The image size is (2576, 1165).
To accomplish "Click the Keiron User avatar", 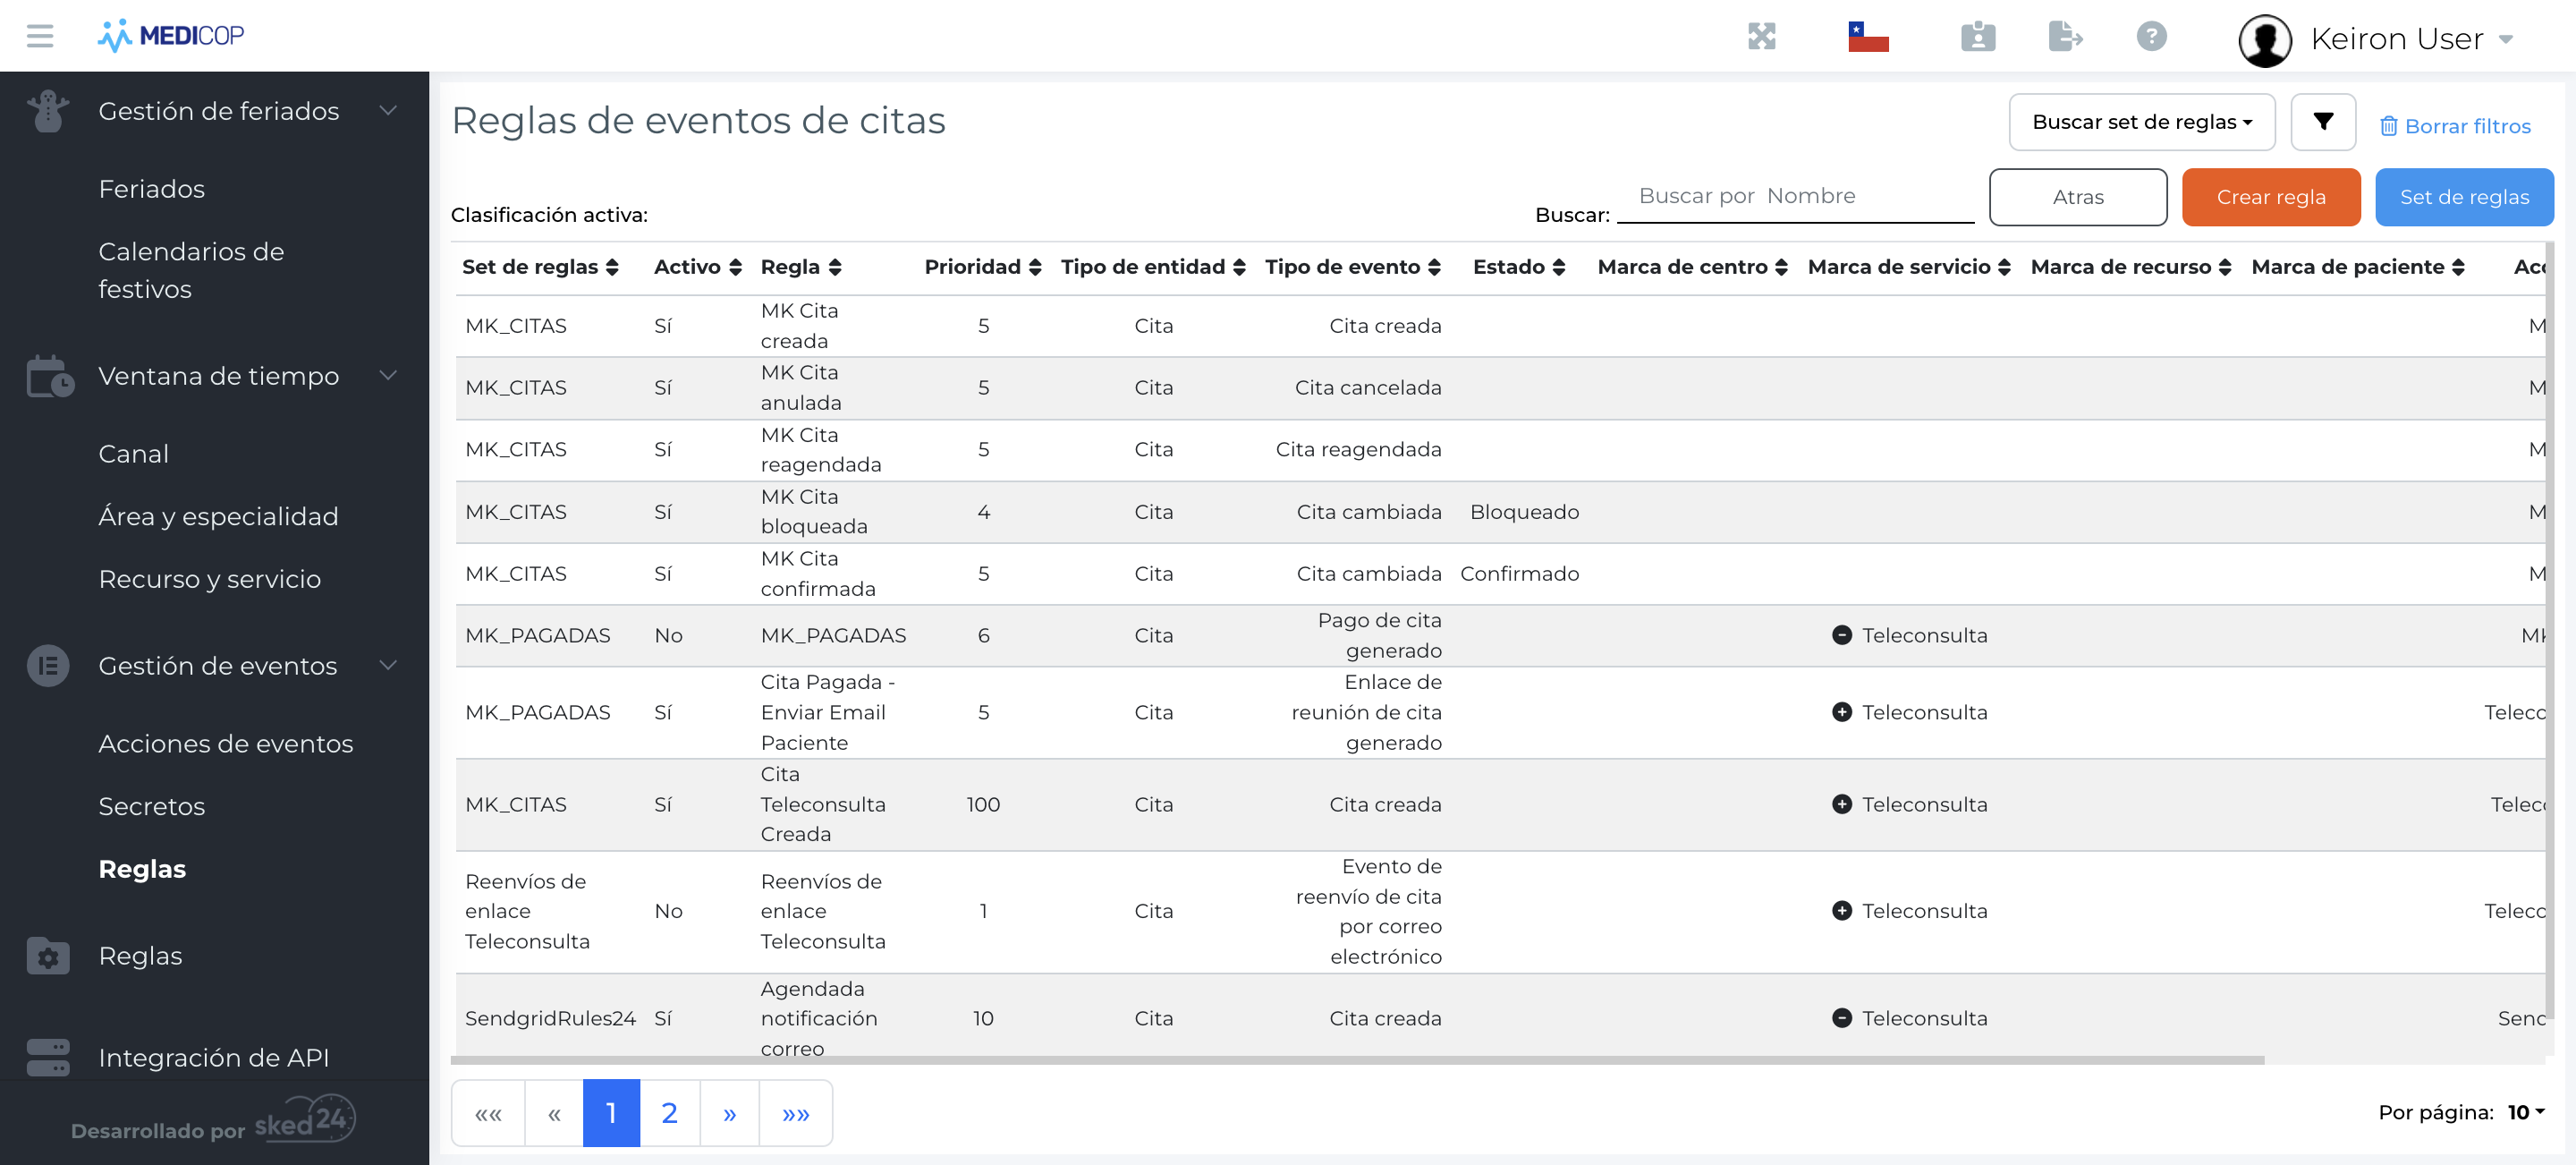I will tap(2264, 40).
